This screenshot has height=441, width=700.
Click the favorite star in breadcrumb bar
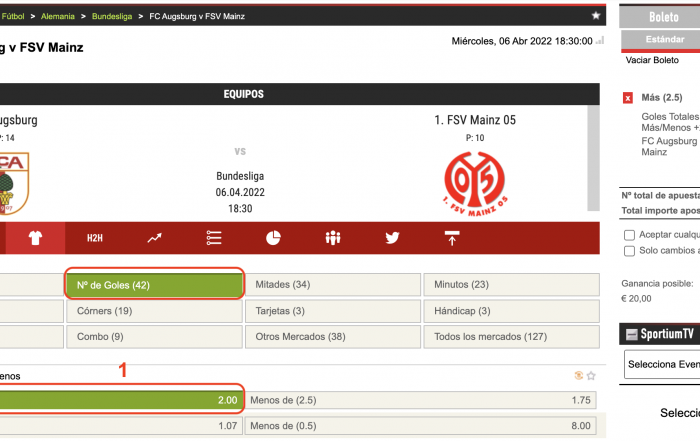point(596,16)
